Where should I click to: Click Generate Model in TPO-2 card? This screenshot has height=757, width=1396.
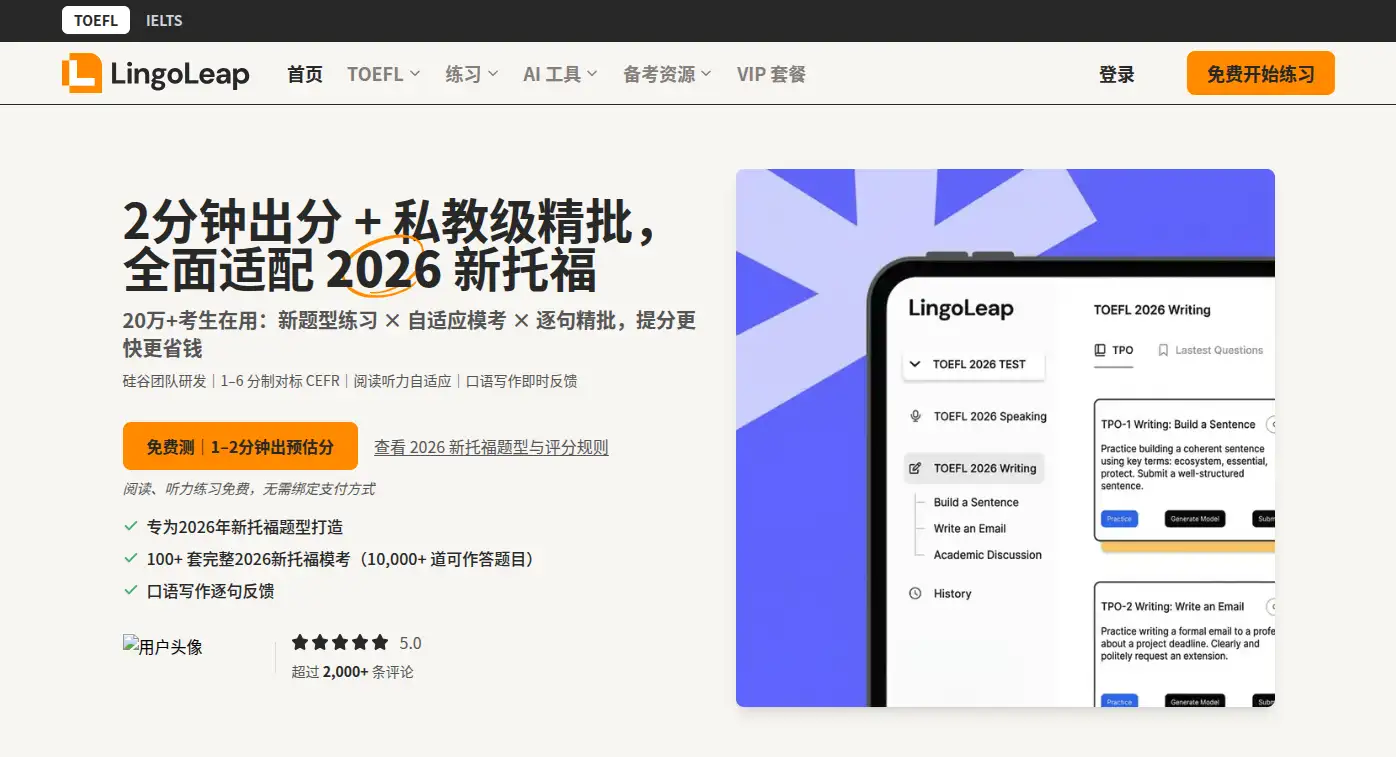coord(1195,701)
